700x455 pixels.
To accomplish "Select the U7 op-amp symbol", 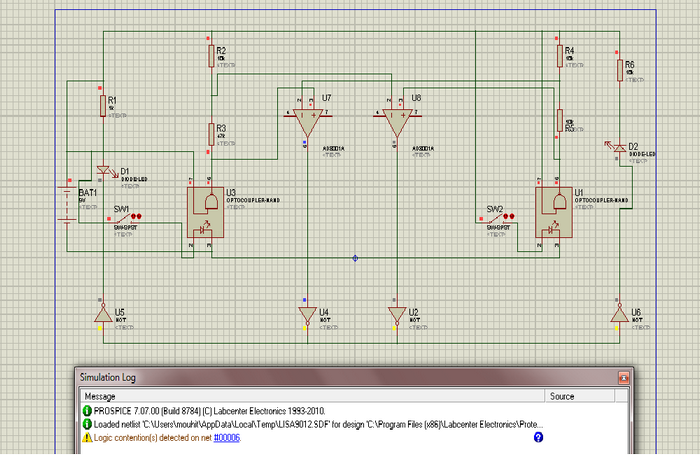I will pyautogui.click(x=307, y=122).
